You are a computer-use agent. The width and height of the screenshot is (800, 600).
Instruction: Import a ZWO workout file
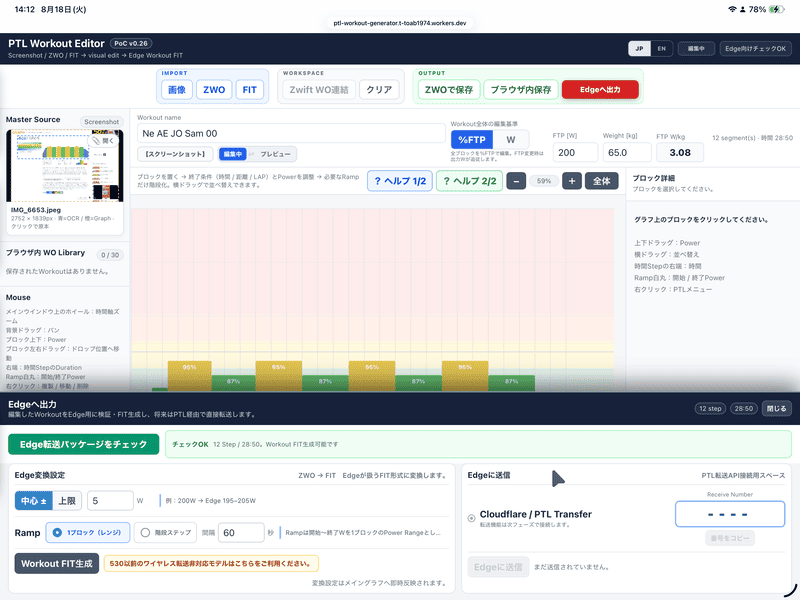pyautogui.click(x=214, y=90)
